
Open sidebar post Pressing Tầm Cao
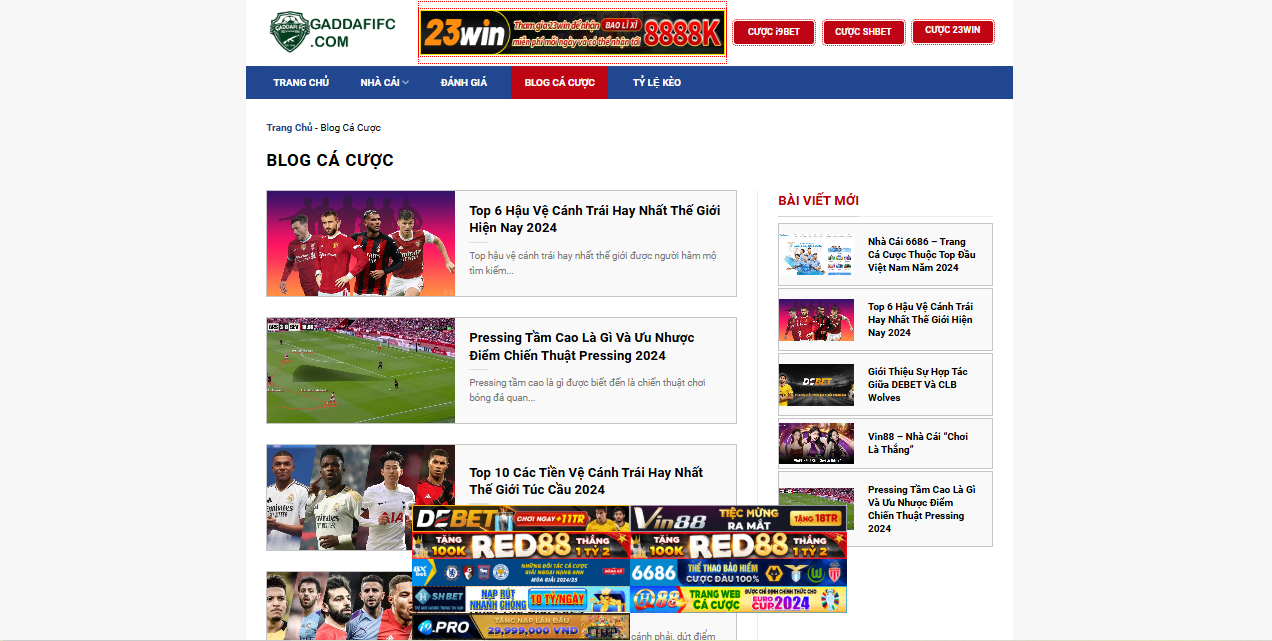pyautogui.click(x=921, y=509)
